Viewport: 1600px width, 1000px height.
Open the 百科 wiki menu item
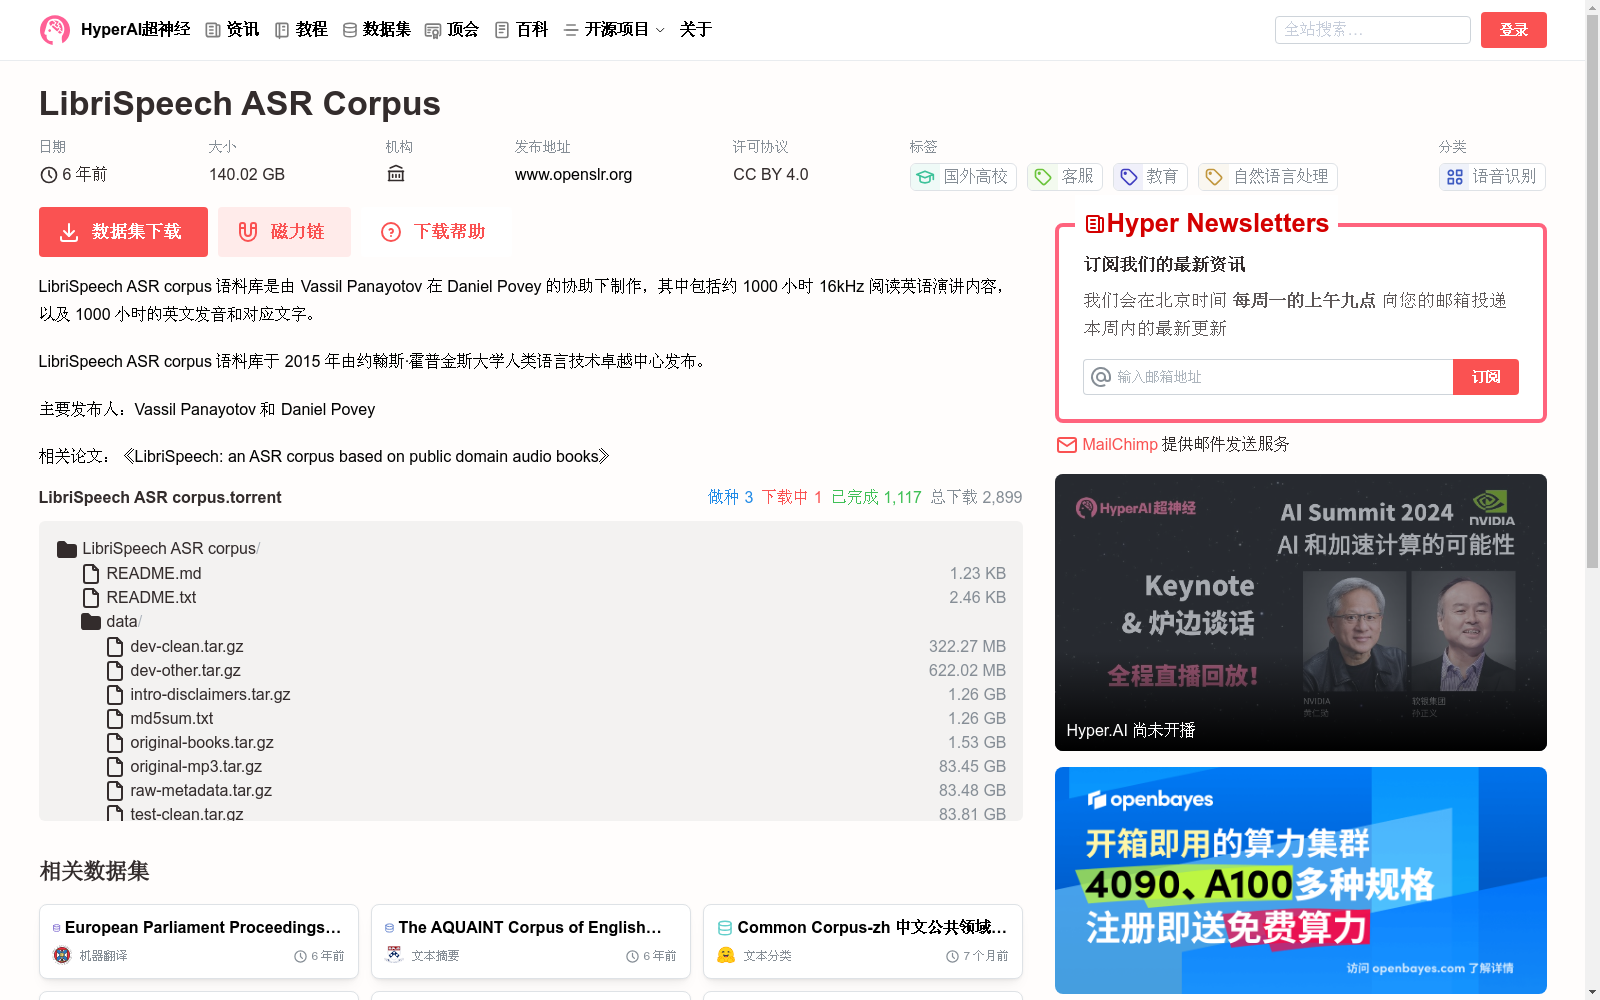[521, 30]
